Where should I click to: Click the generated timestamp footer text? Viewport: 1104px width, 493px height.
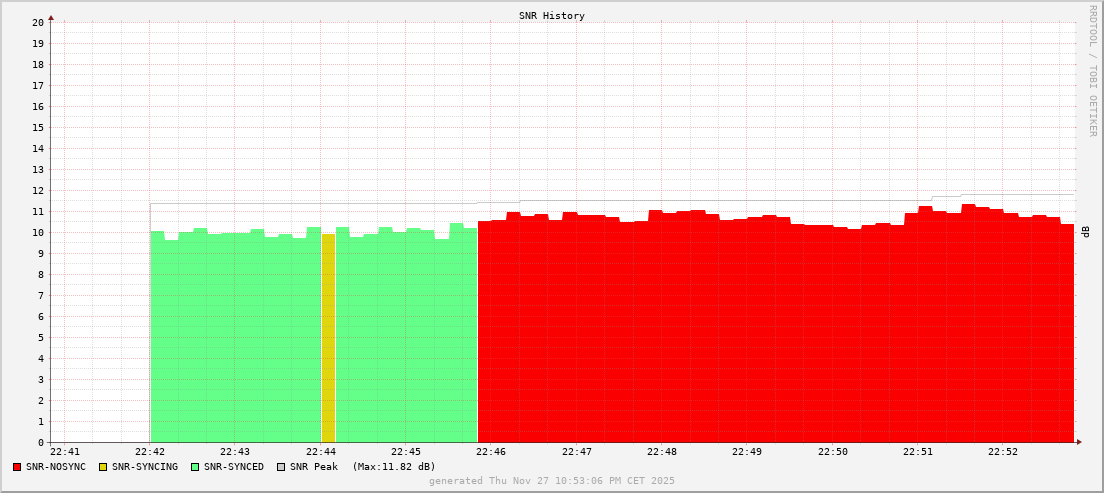point(551,481)
